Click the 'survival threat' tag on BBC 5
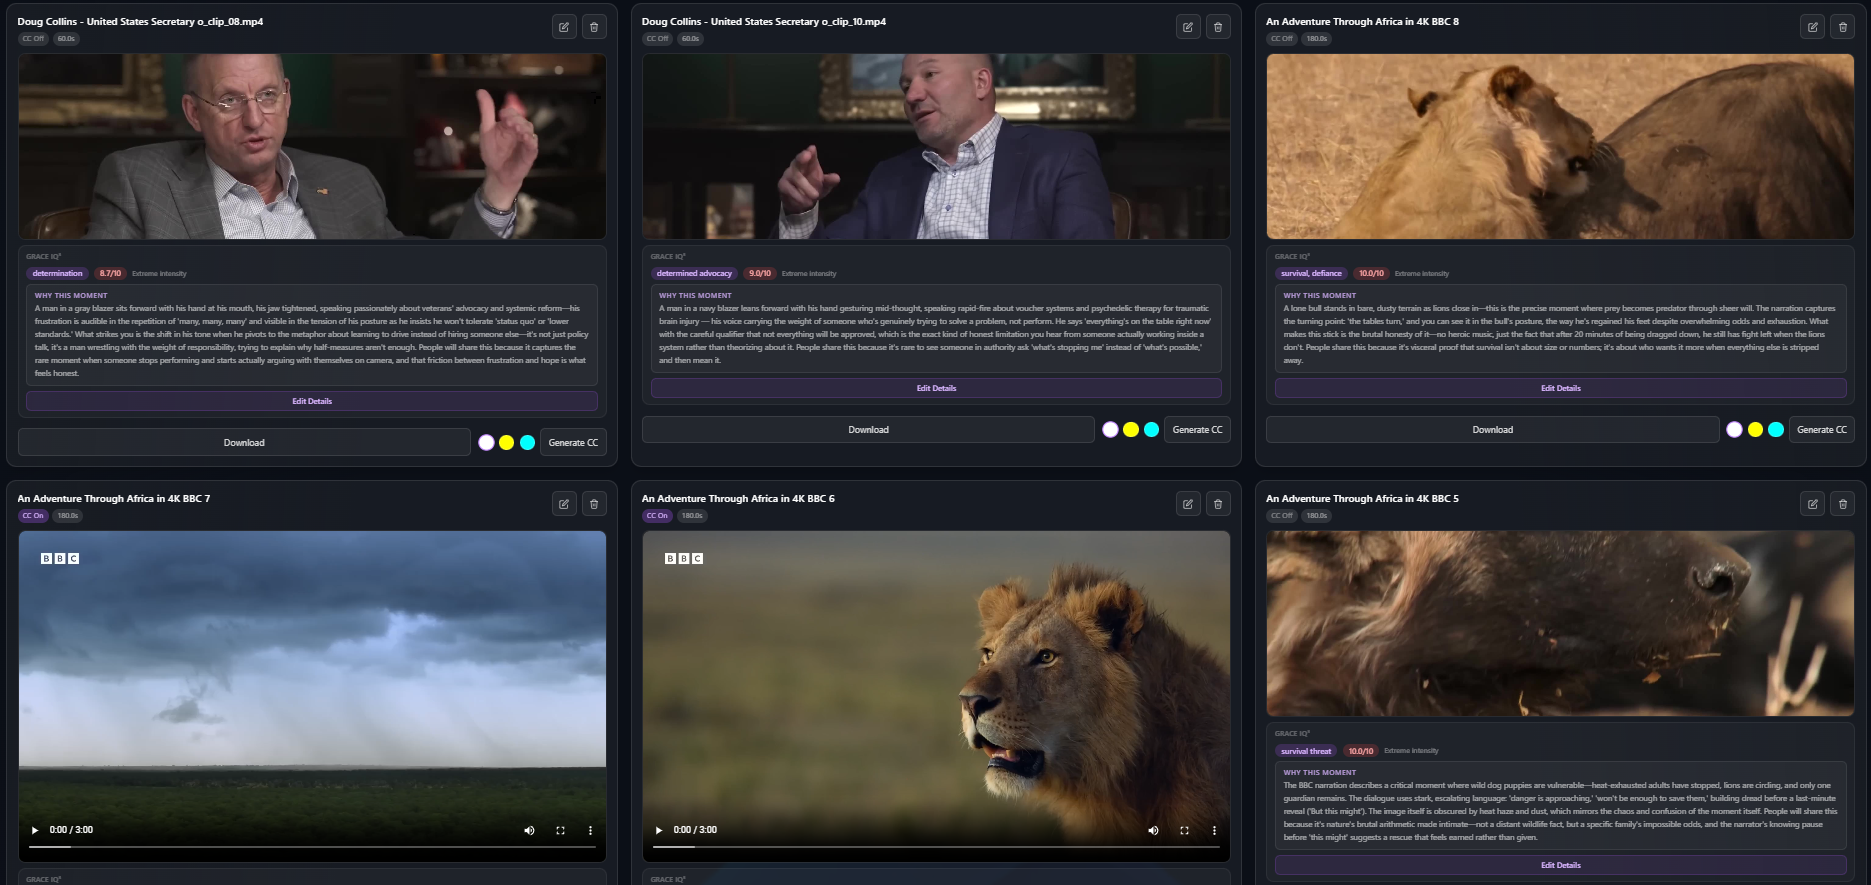This screenshot has width=1871, height=885. (x=1306, y=751)
